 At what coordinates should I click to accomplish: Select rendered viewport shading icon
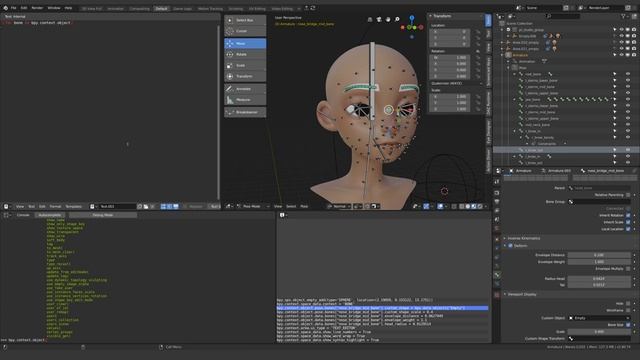pos(480,207)
